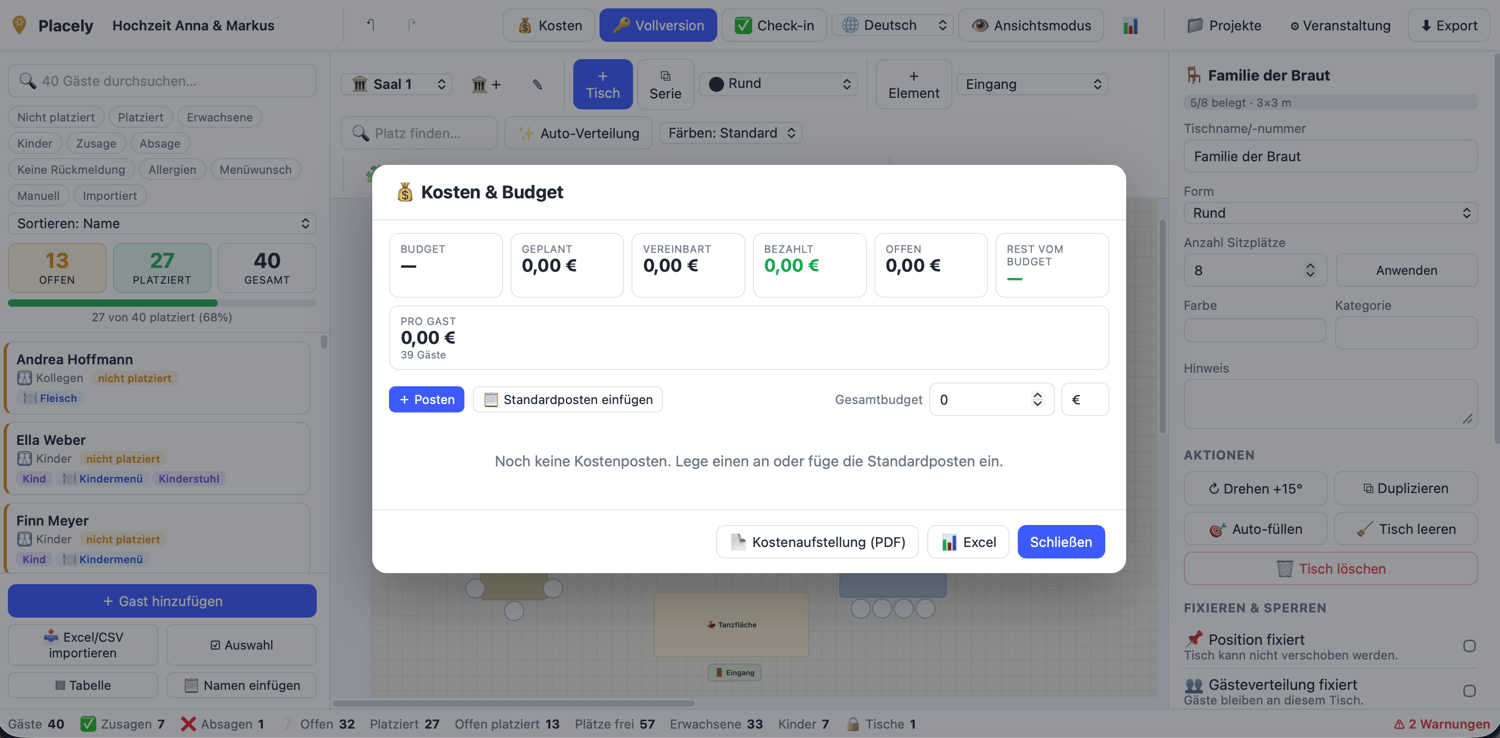Open the Projekte menu
This screenshot has width=1500, height=738.
tap(1223, 25)
